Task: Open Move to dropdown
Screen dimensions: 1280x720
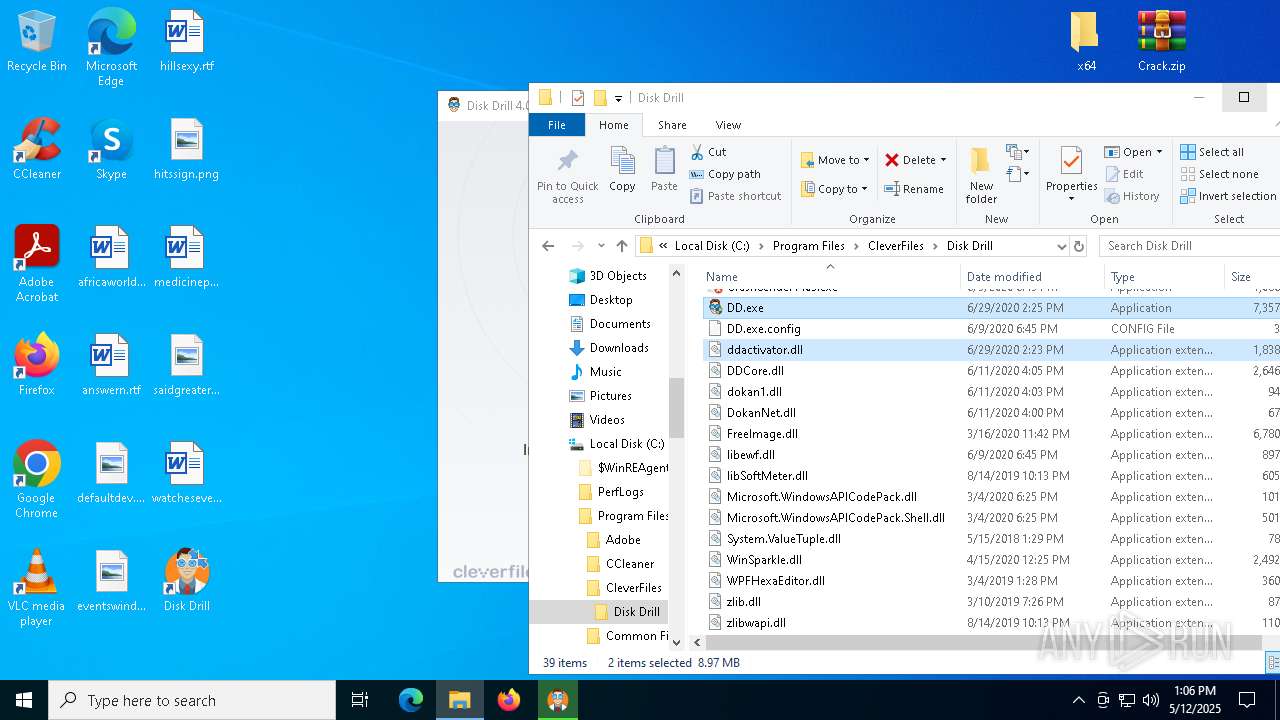Action: (835, 160)
